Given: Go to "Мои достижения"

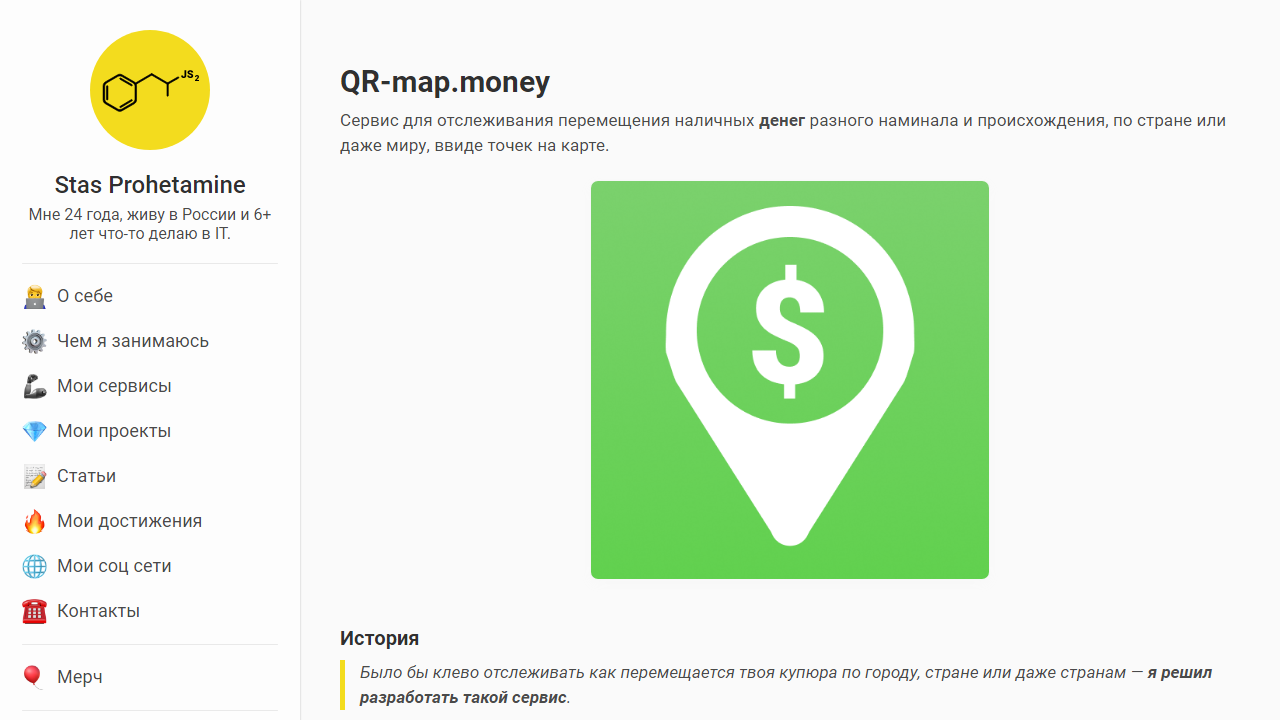Looking at the screenshot, I should (129, 521).
